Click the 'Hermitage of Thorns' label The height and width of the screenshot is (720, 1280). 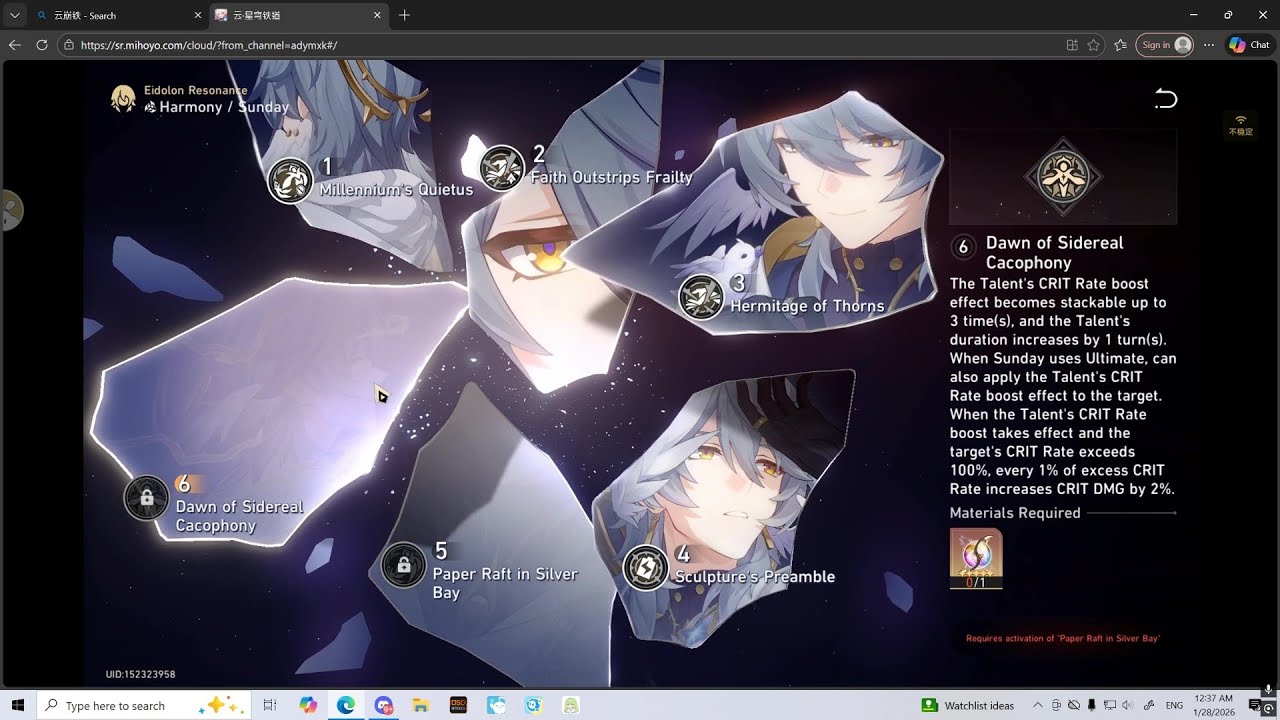click(807, 306)
